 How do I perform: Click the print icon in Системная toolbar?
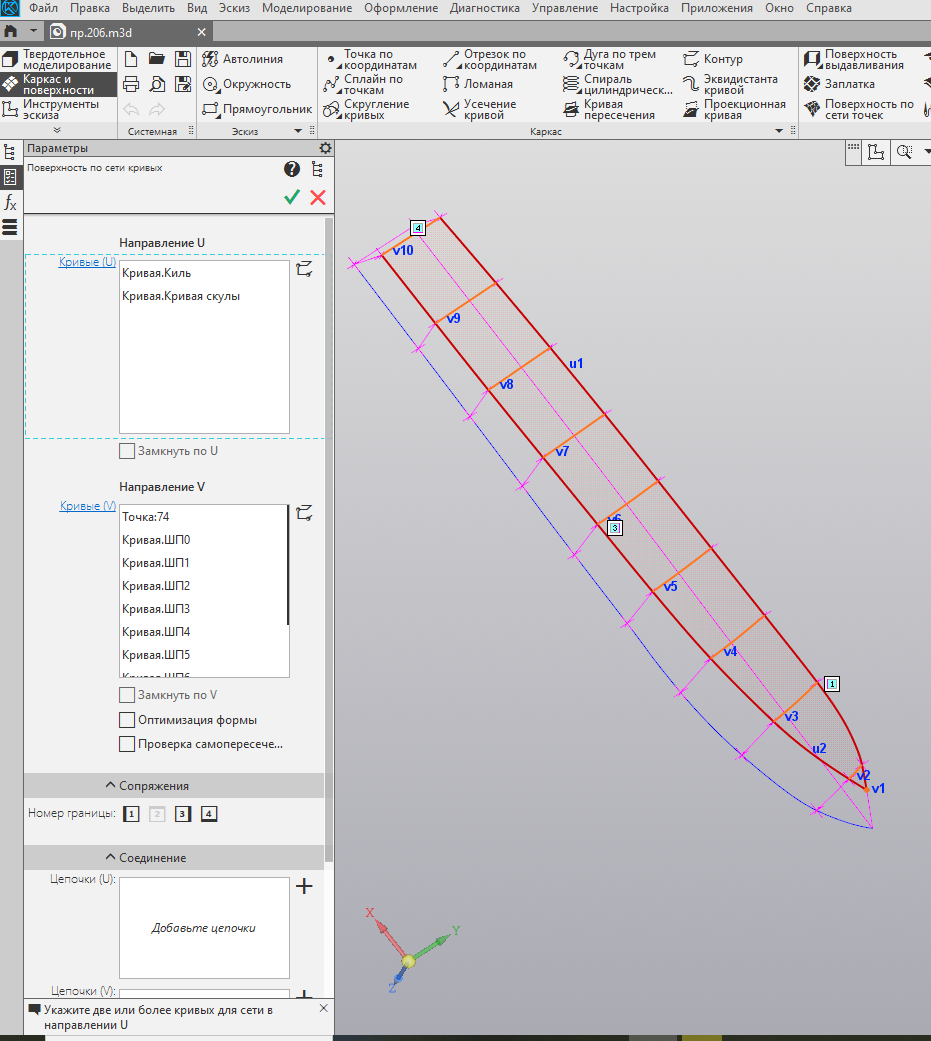[131, 84]
